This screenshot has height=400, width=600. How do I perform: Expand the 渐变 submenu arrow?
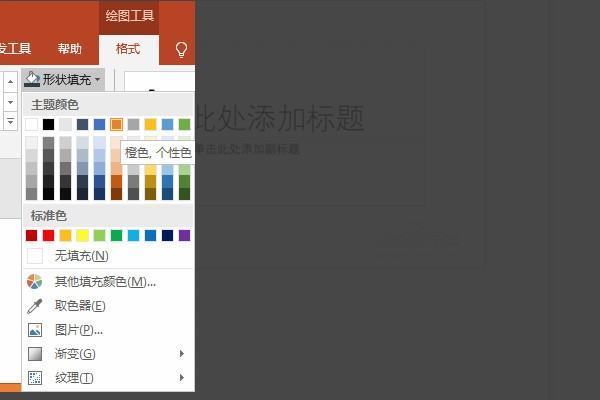[x=181, y=354]
